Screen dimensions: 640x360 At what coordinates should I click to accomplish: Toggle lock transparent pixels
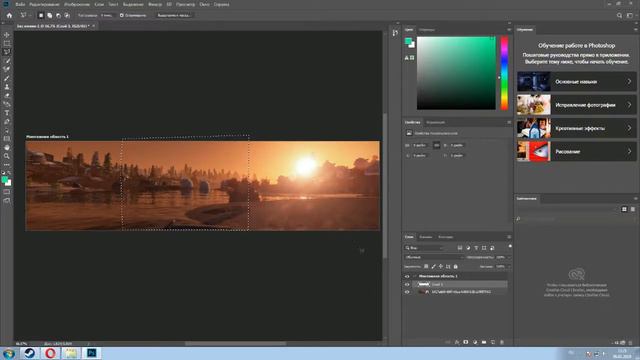(x=426, y=266)
